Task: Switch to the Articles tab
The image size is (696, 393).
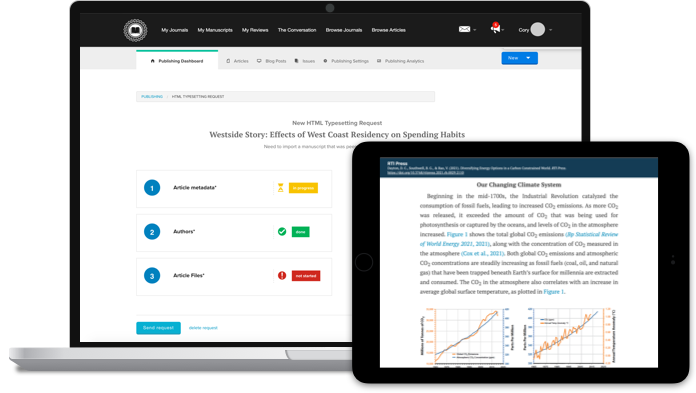Action: click(x=237, y=61)
